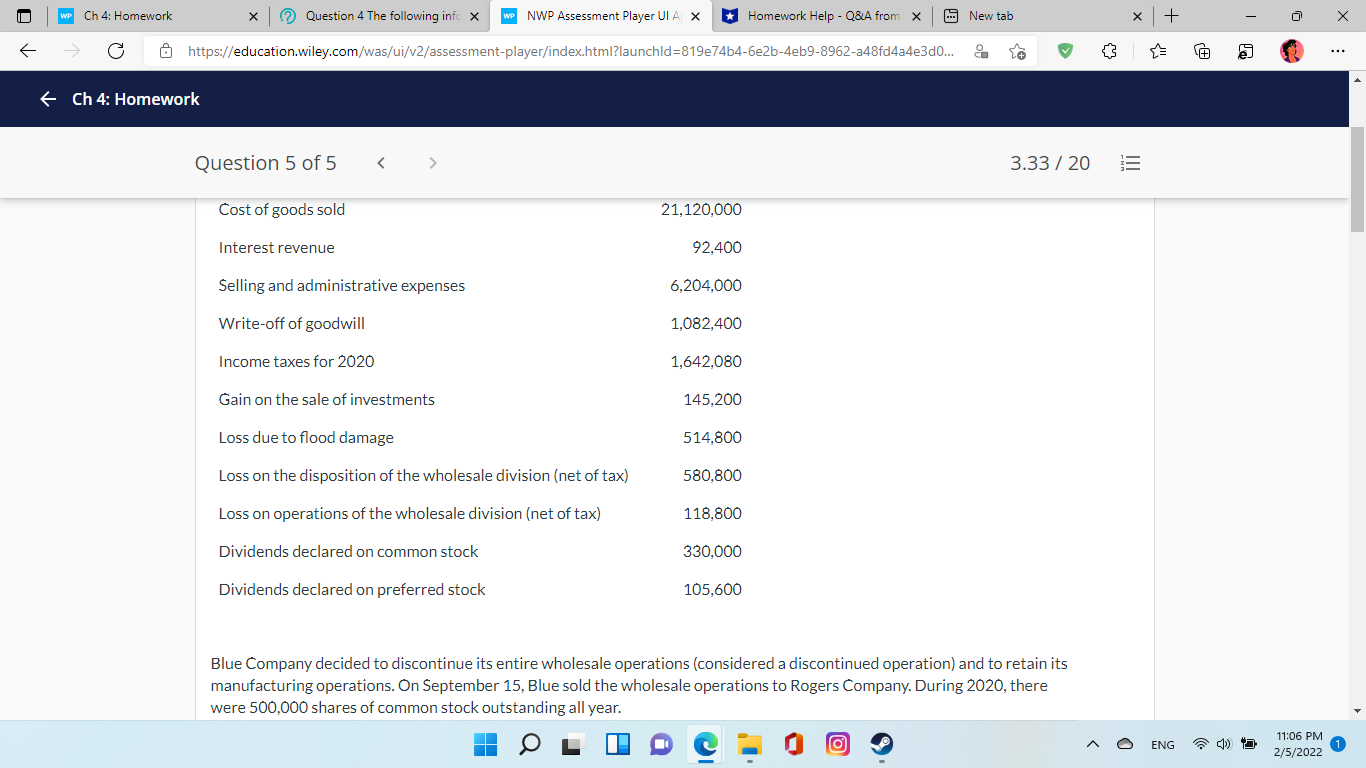Open the Office app on taskbar
Image resolution: width=1366 pixels, height=768 pixels.
coord(793,745)
